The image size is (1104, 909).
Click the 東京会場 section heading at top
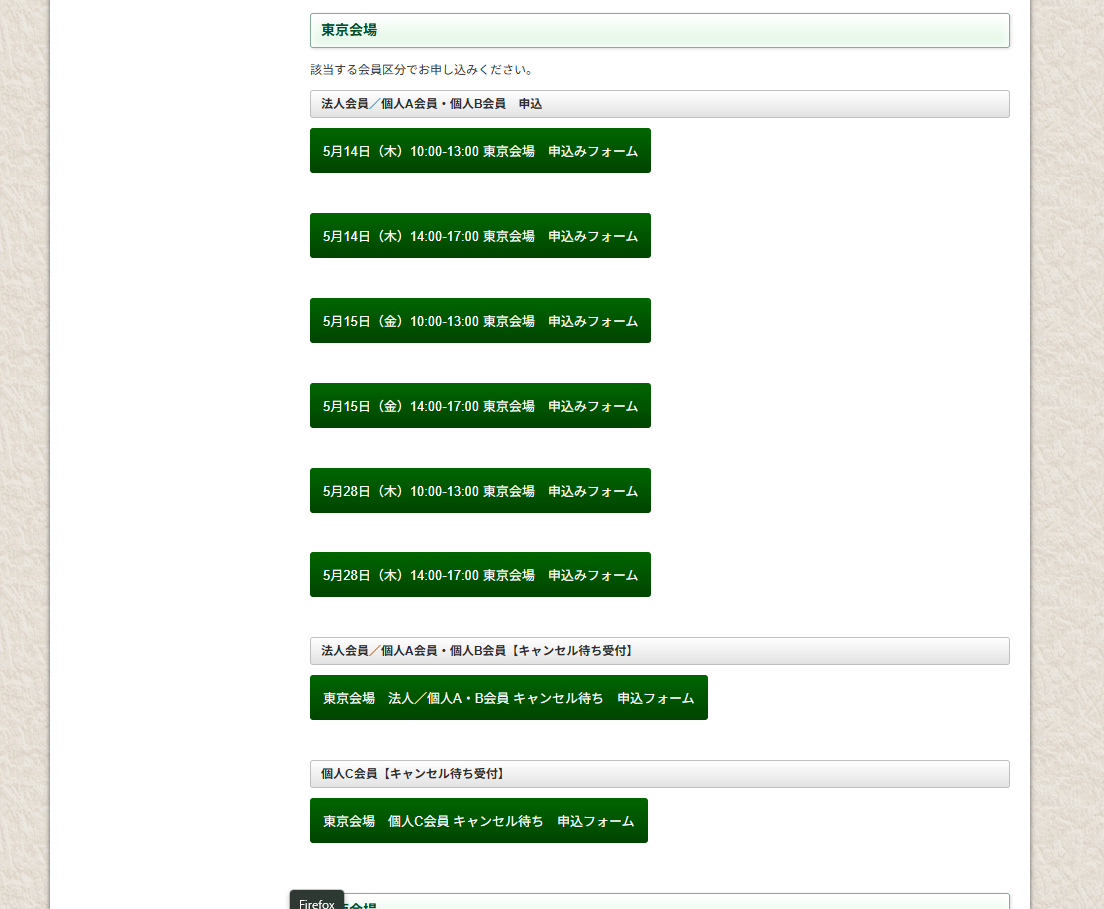point(659,30)
